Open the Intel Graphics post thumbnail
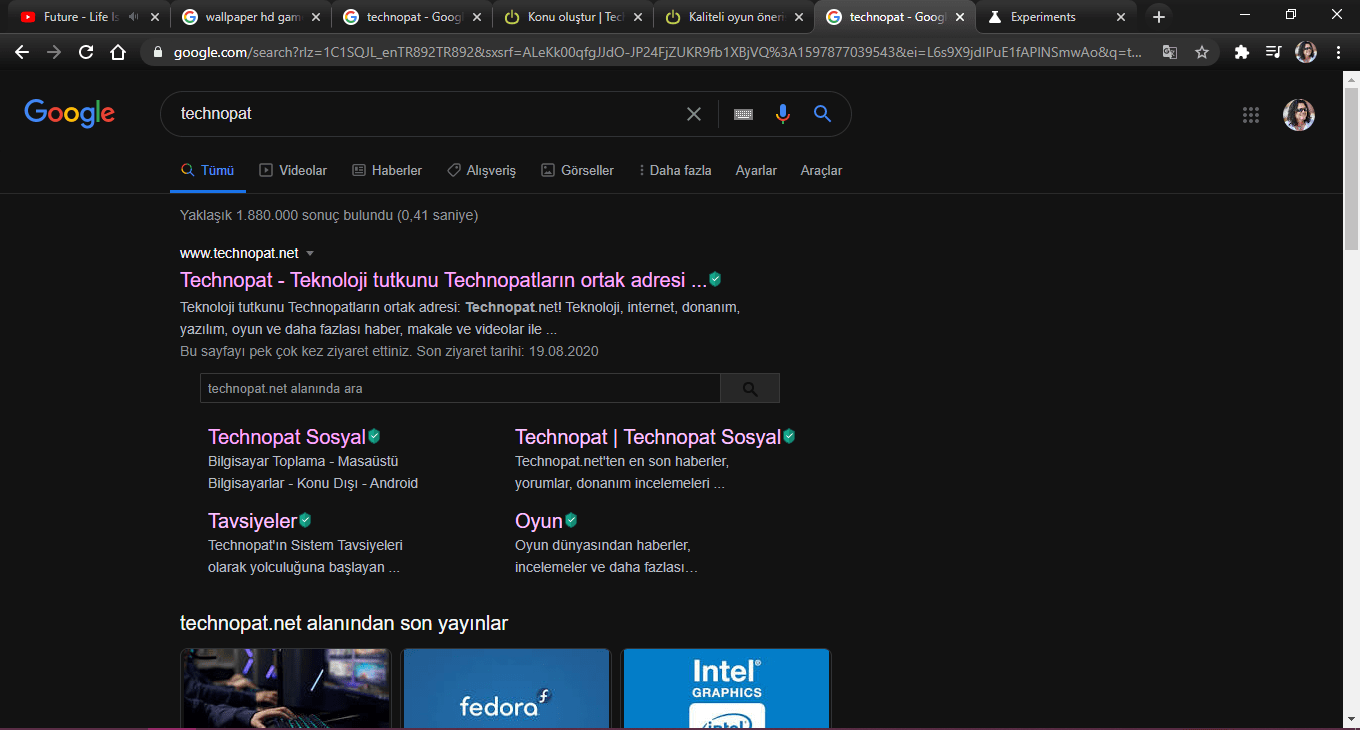This screenshot has height=730, width=1360. tap(726, 689)
